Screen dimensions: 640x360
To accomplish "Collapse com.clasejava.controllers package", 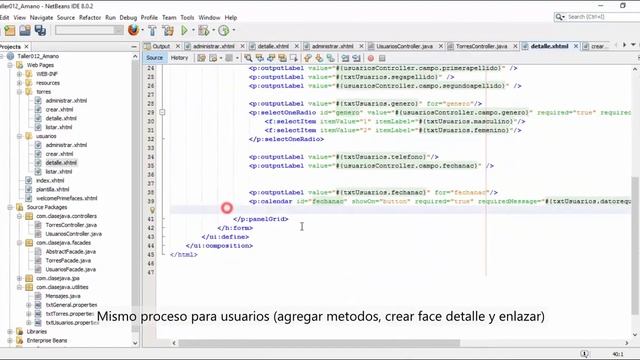I will click(19, 216).
